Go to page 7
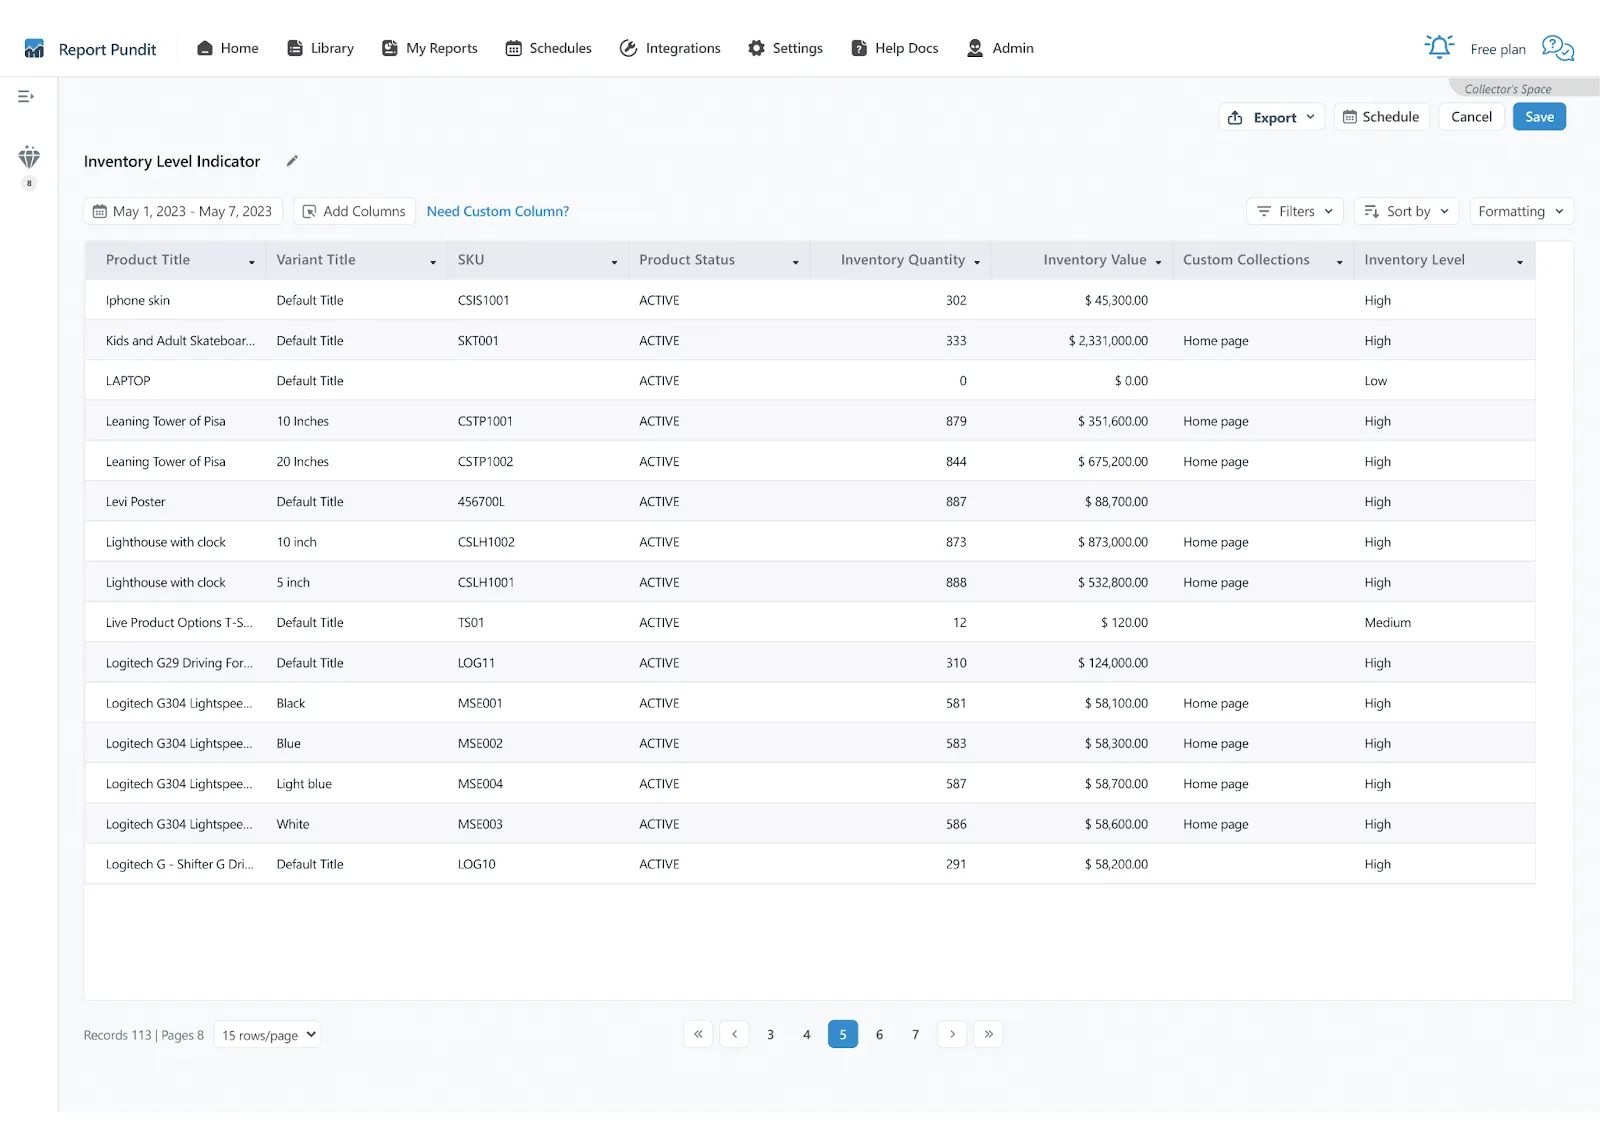This screenshot has width=1600, height=1131. tap(915, 1034)
